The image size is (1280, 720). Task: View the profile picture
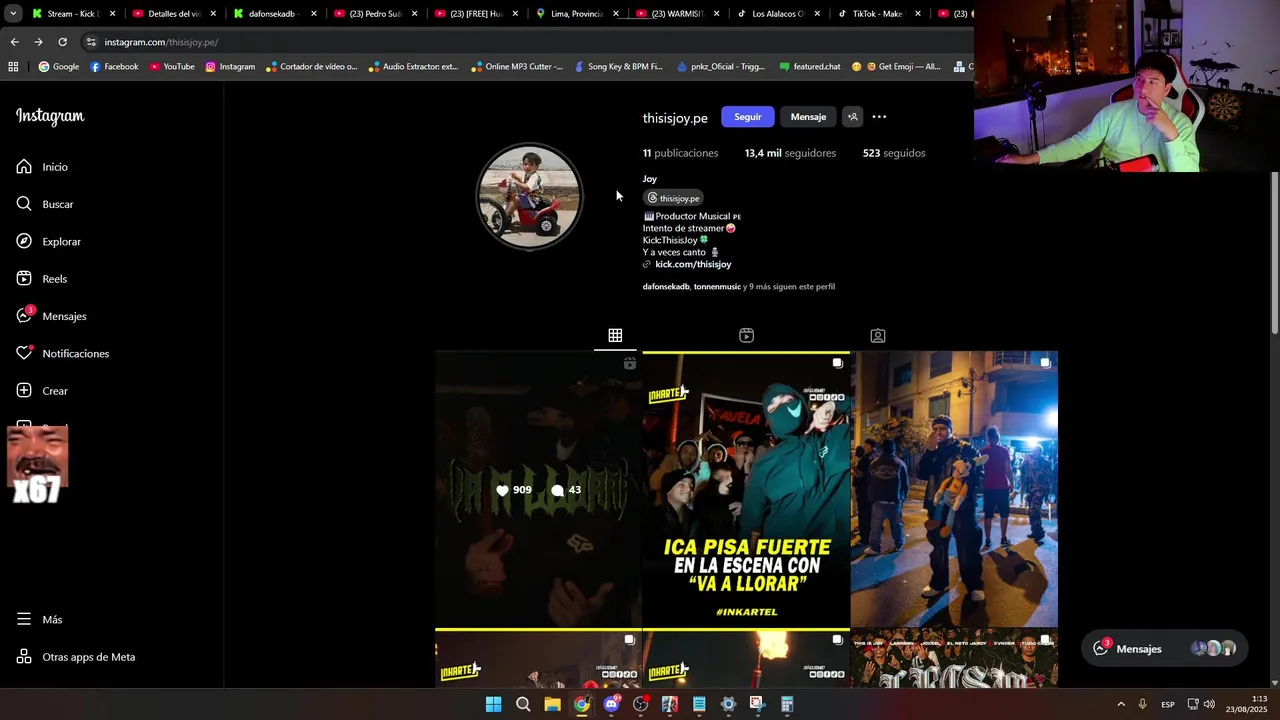coord(529,196)
